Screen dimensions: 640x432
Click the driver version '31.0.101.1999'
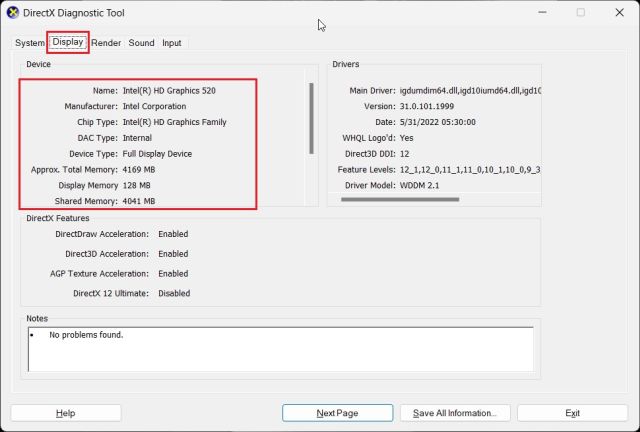427,106
